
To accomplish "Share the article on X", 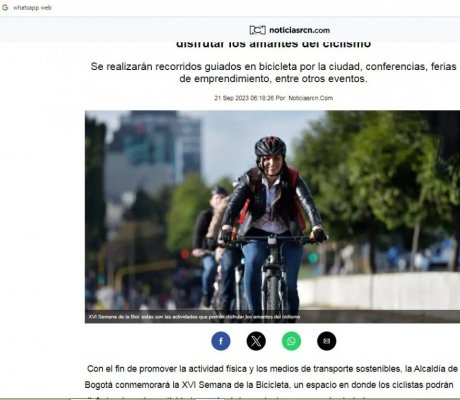I will [256, 341].
